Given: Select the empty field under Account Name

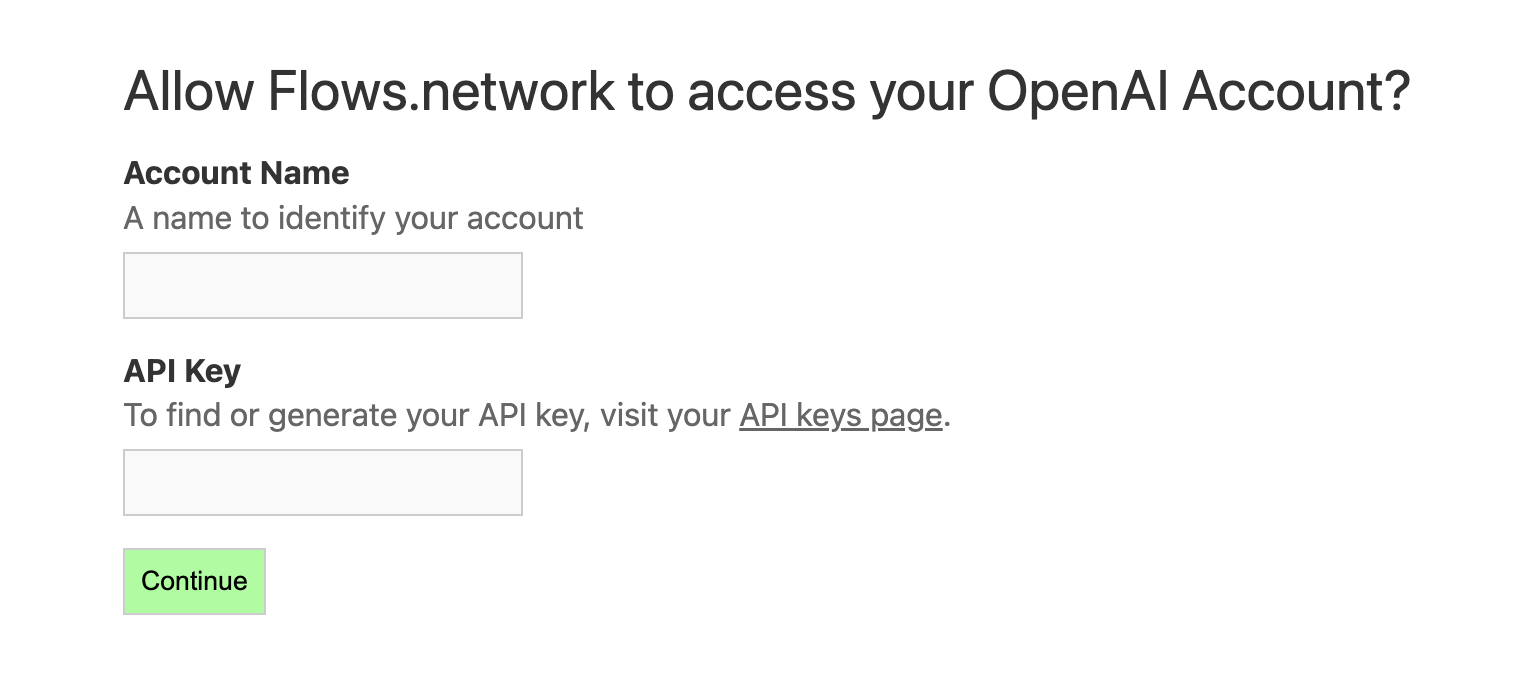Looking at the screenshot, I should click(322, 285).
